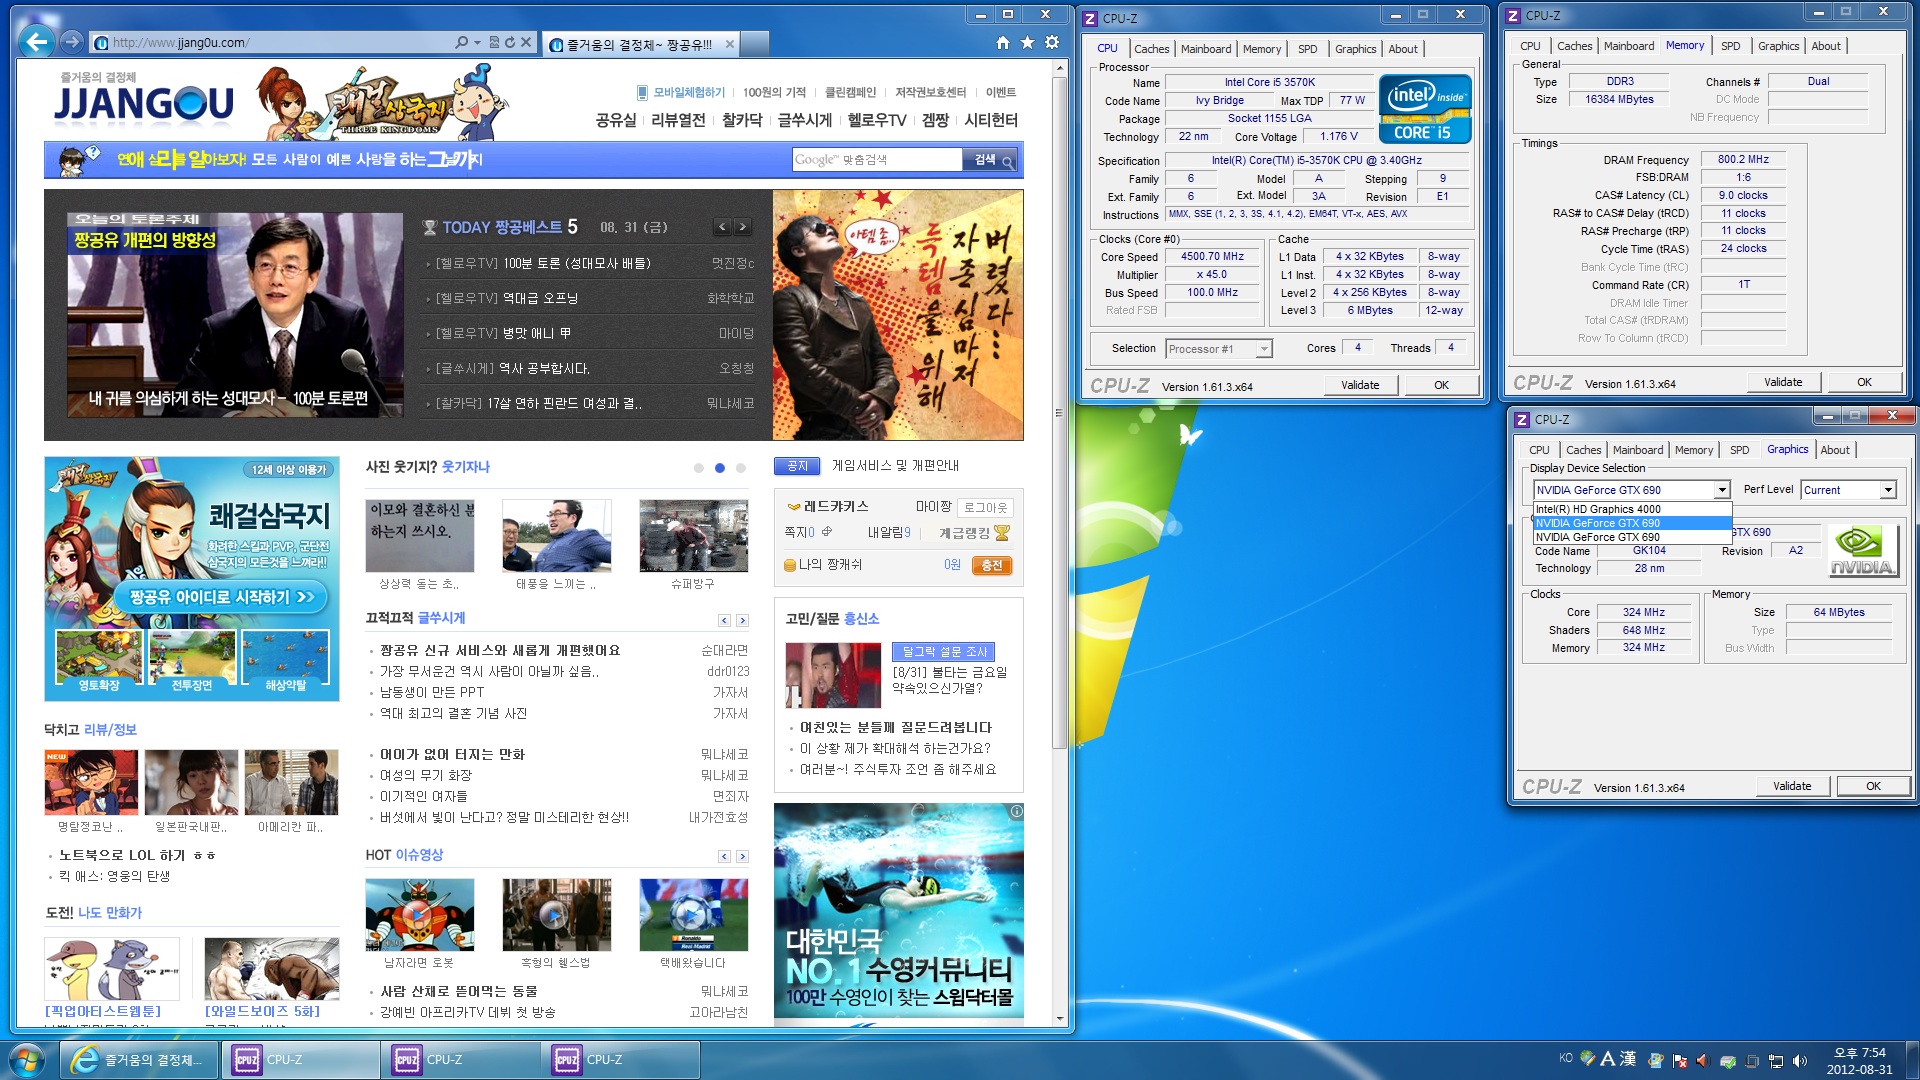Open the 공유실 menu item
Screen dimensions: 1920x1080
(615, 120)
